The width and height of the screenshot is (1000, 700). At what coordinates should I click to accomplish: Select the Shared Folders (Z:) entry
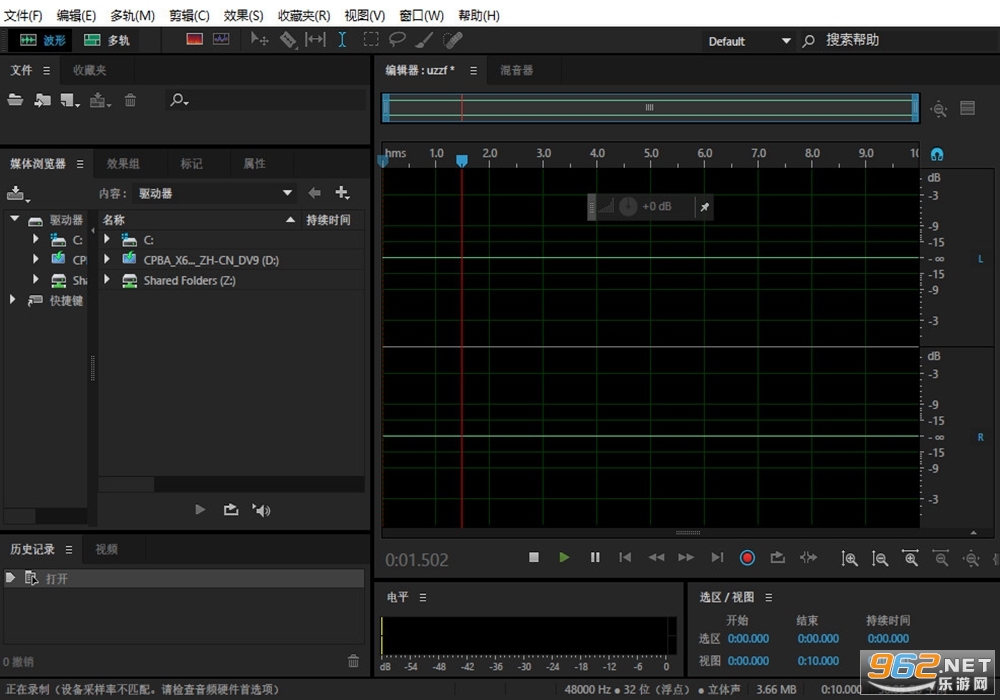click(189, 280)
